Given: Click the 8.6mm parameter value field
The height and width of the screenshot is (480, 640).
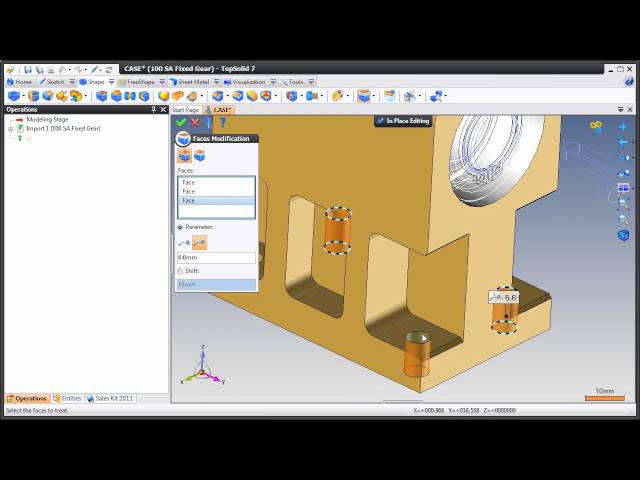Looking at the screenshot, I should (216, 258).
